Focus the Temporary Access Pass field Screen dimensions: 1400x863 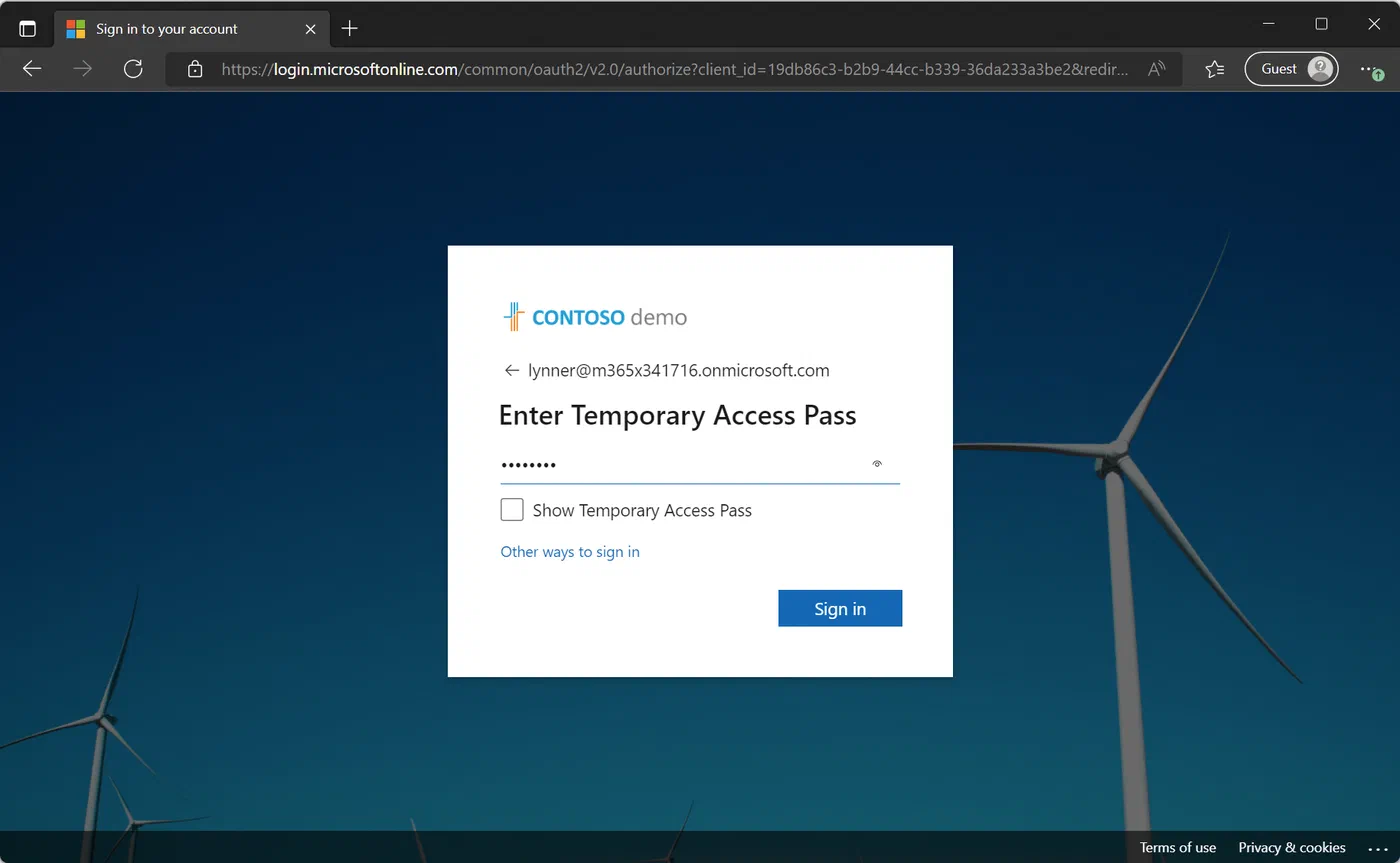pyautogui.click(x=700, y=465)
